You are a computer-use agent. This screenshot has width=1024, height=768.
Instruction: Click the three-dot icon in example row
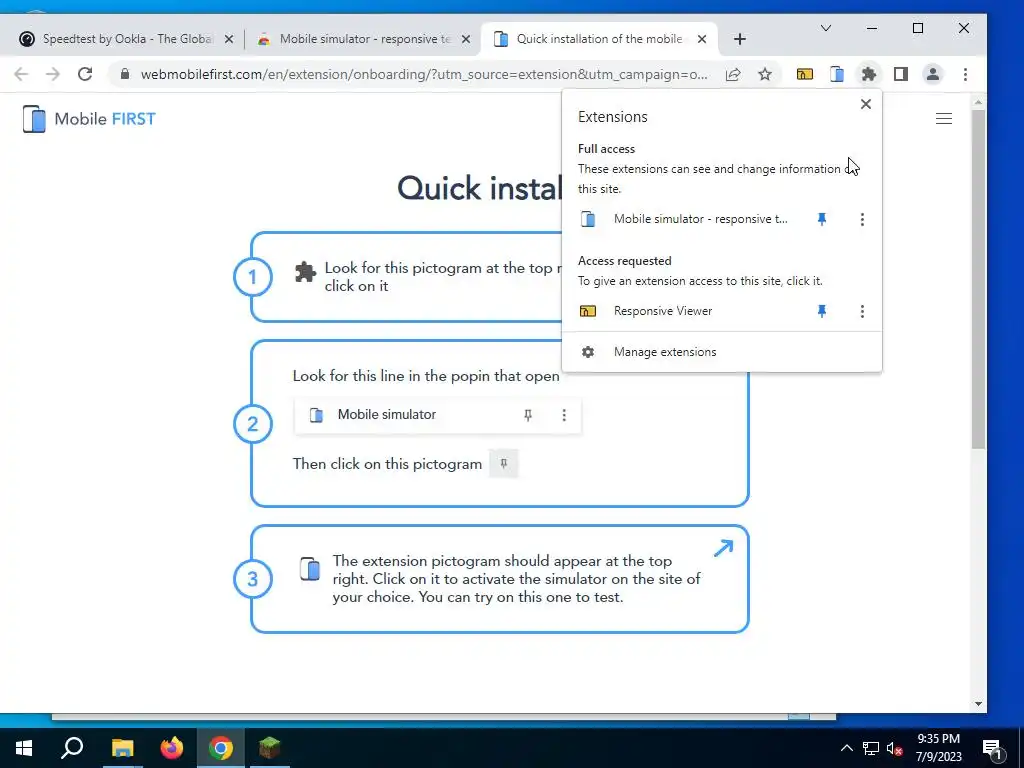click(564, 415)
